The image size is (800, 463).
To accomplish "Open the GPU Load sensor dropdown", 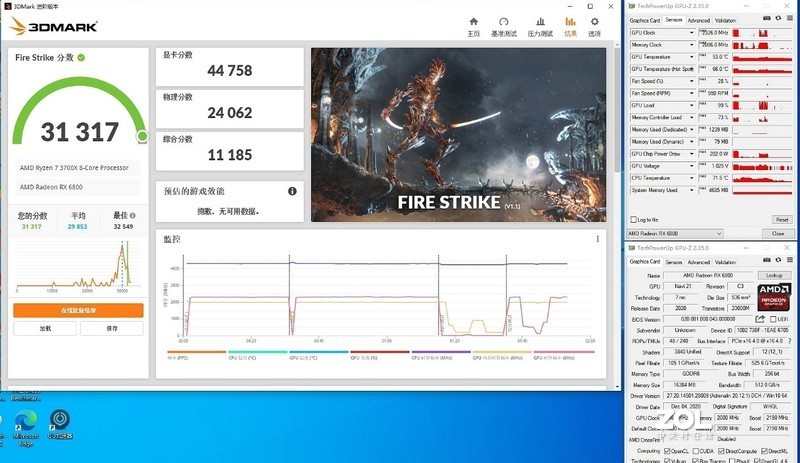I will click(x=691, y=106).
